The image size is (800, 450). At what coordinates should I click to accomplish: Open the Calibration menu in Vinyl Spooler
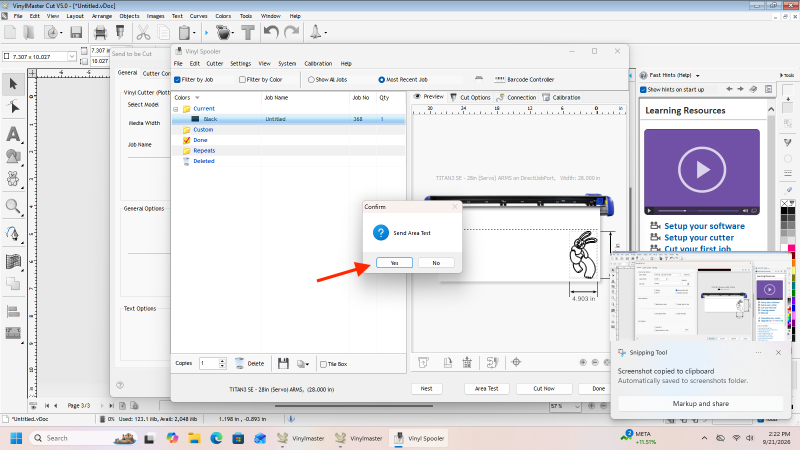[x=318, y=64]
